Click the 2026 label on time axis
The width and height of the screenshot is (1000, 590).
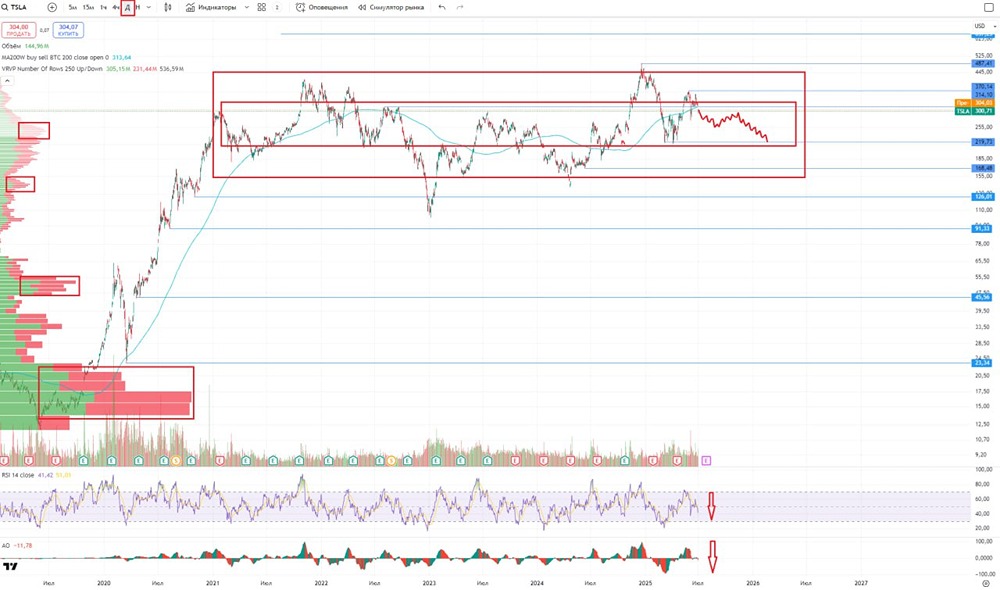(753, 583)
